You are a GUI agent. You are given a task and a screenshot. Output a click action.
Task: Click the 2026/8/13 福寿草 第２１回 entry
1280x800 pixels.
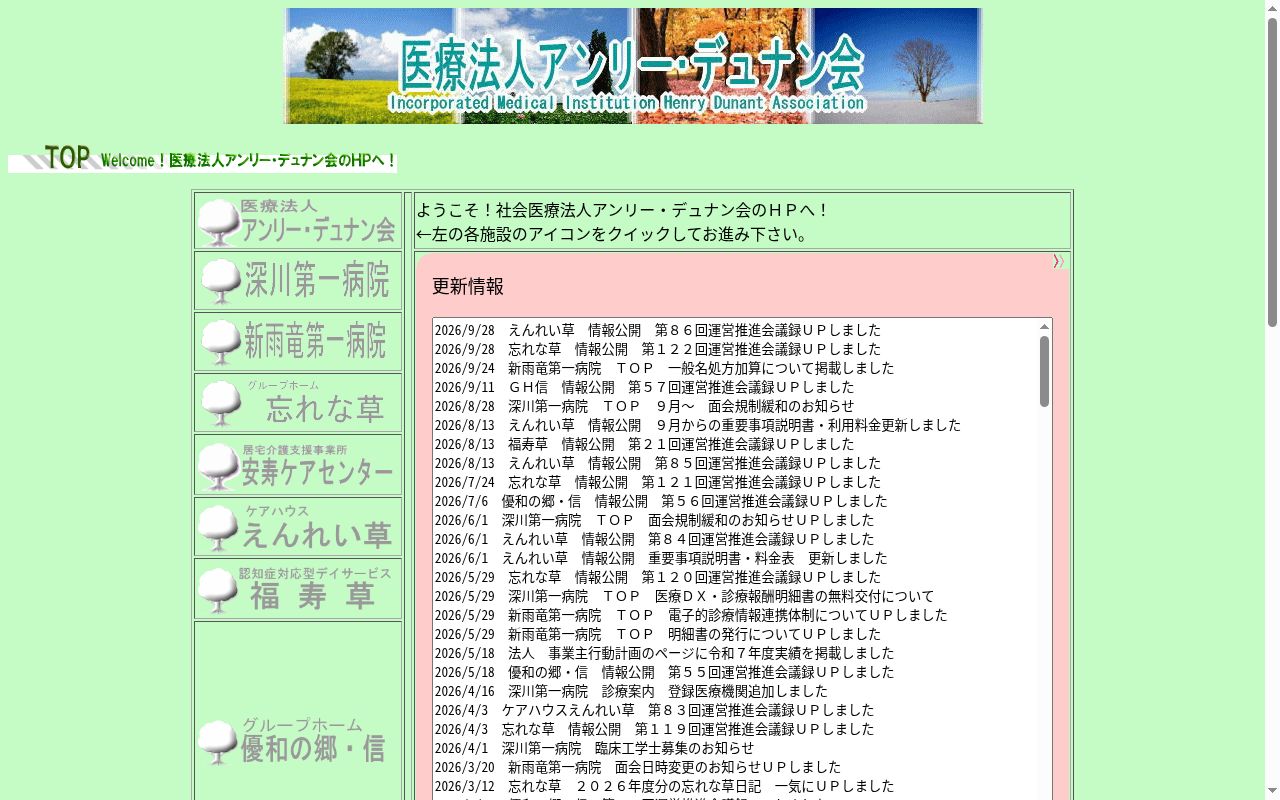(x=645, y=444)
